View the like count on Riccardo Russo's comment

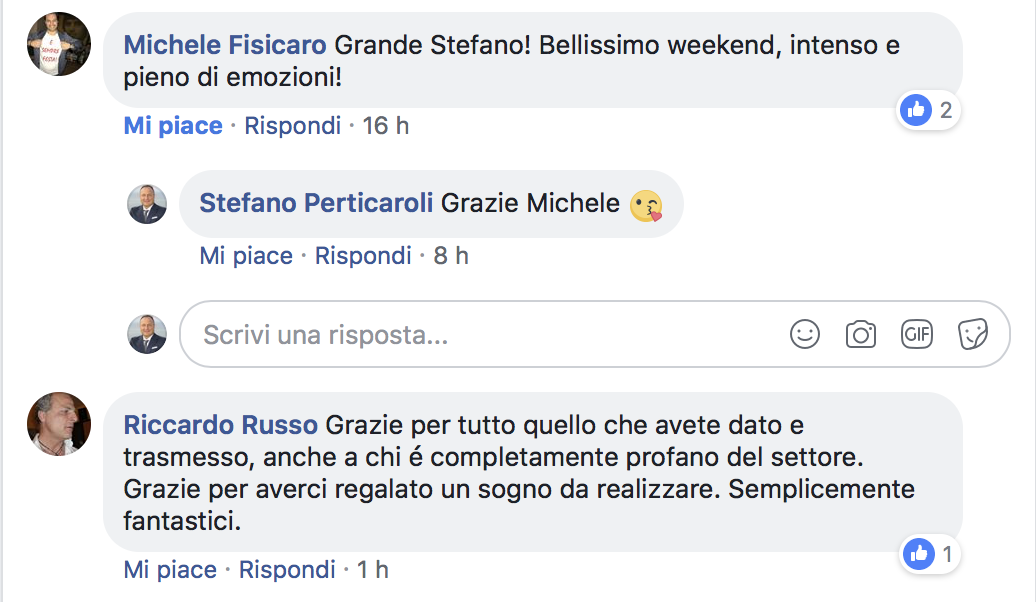click(931, 553)
